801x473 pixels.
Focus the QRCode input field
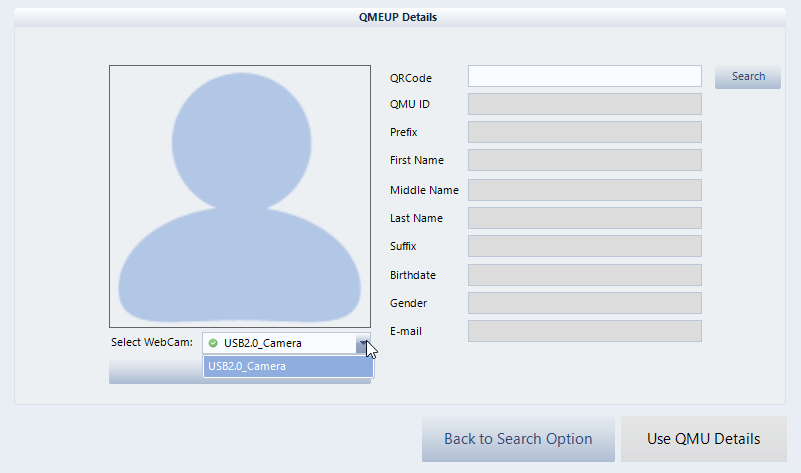coord(584,77)
